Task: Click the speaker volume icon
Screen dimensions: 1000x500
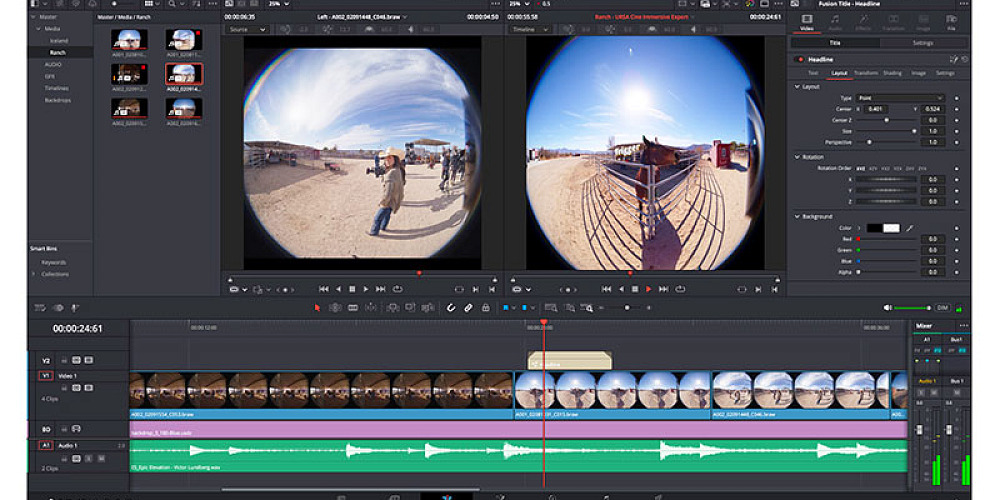Action: 887,307
